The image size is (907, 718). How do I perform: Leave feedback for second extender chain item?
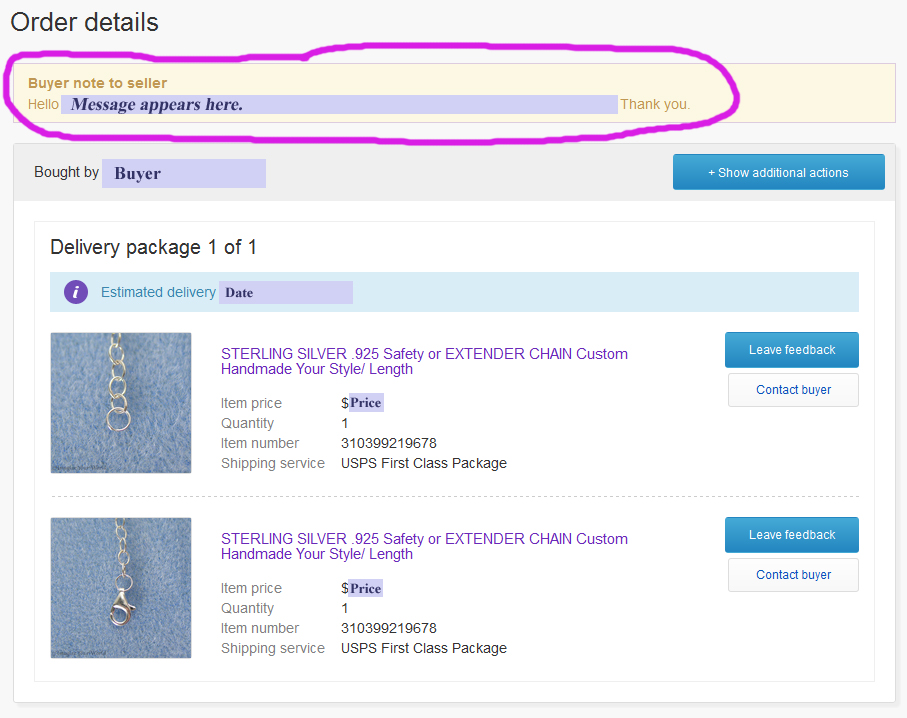click(792, 535)
